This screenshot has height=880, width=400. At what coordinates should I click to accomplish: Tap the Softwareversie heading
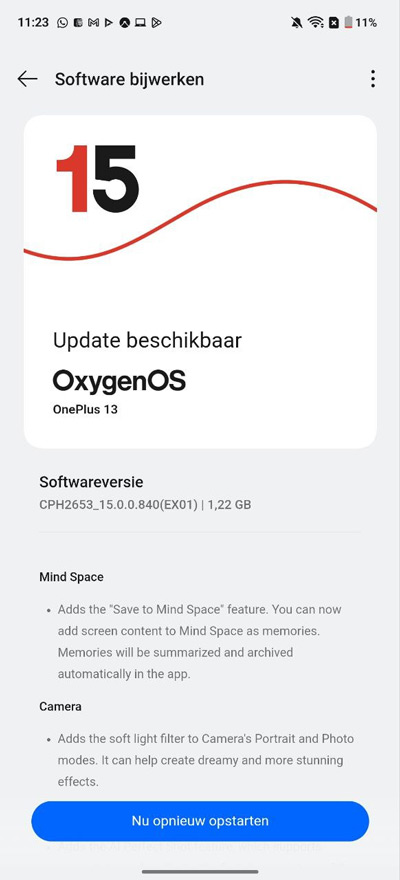click(x=91, y=482)
